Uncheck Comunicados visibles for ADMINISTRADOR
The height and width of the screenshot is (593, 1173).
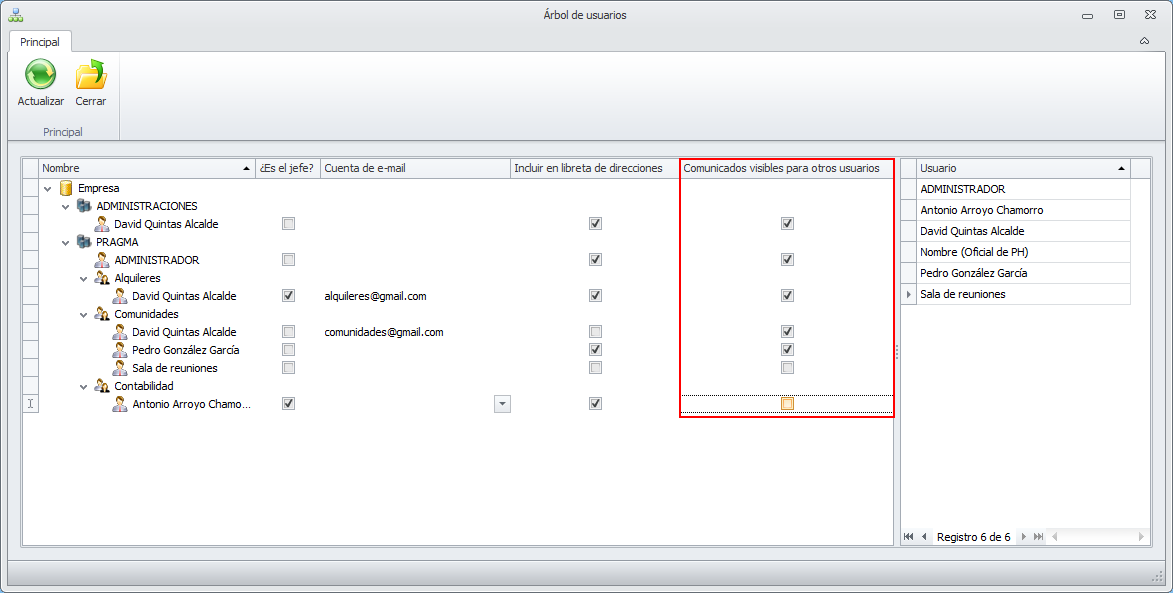click(787, 259)
